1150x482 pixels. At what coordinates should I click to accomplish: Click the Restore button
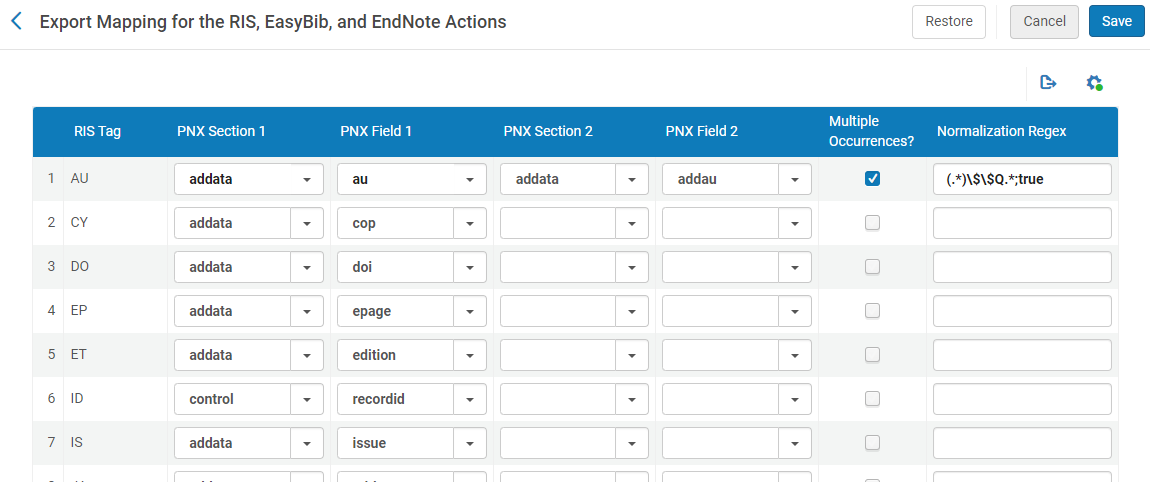point(948,21)
